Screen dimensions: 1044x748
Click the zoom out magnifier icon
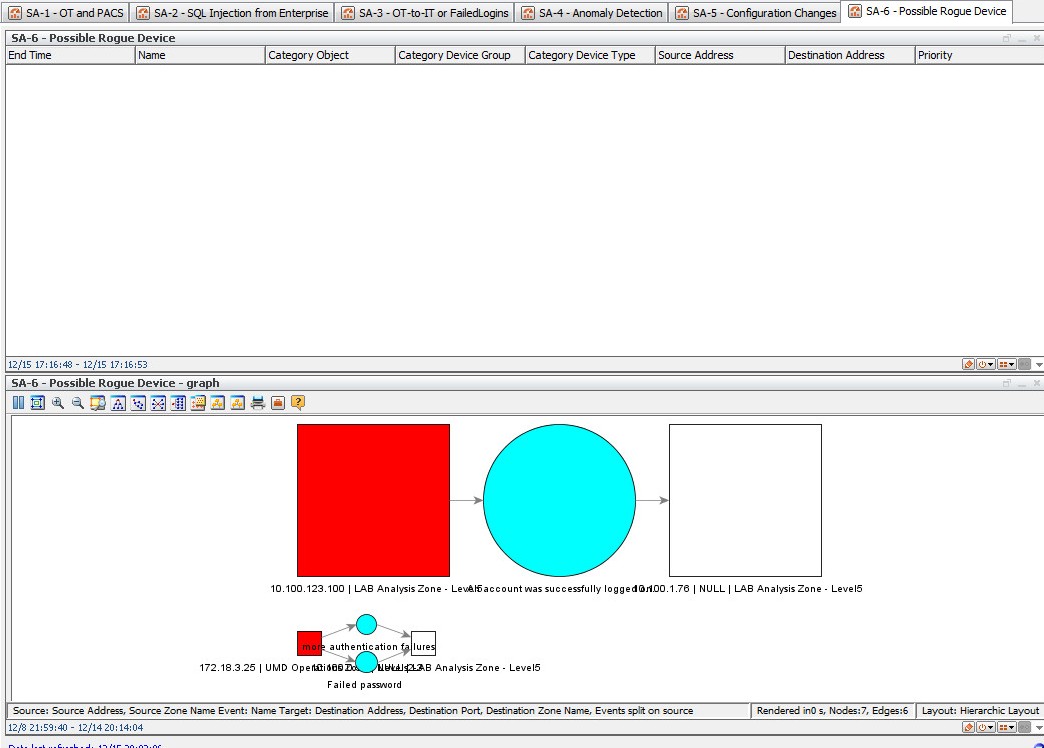click(78, 403)
